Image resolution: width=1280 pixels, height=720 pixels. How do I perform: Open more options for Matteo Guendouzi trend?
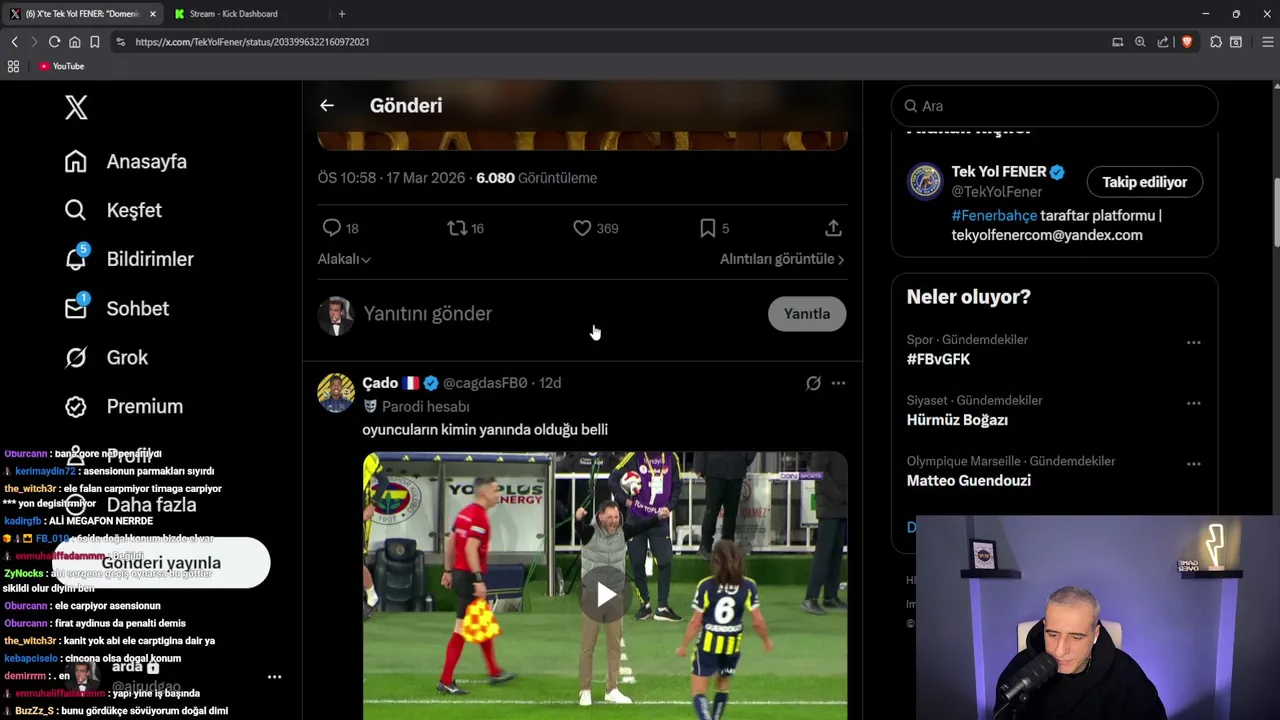point(1193,464)
